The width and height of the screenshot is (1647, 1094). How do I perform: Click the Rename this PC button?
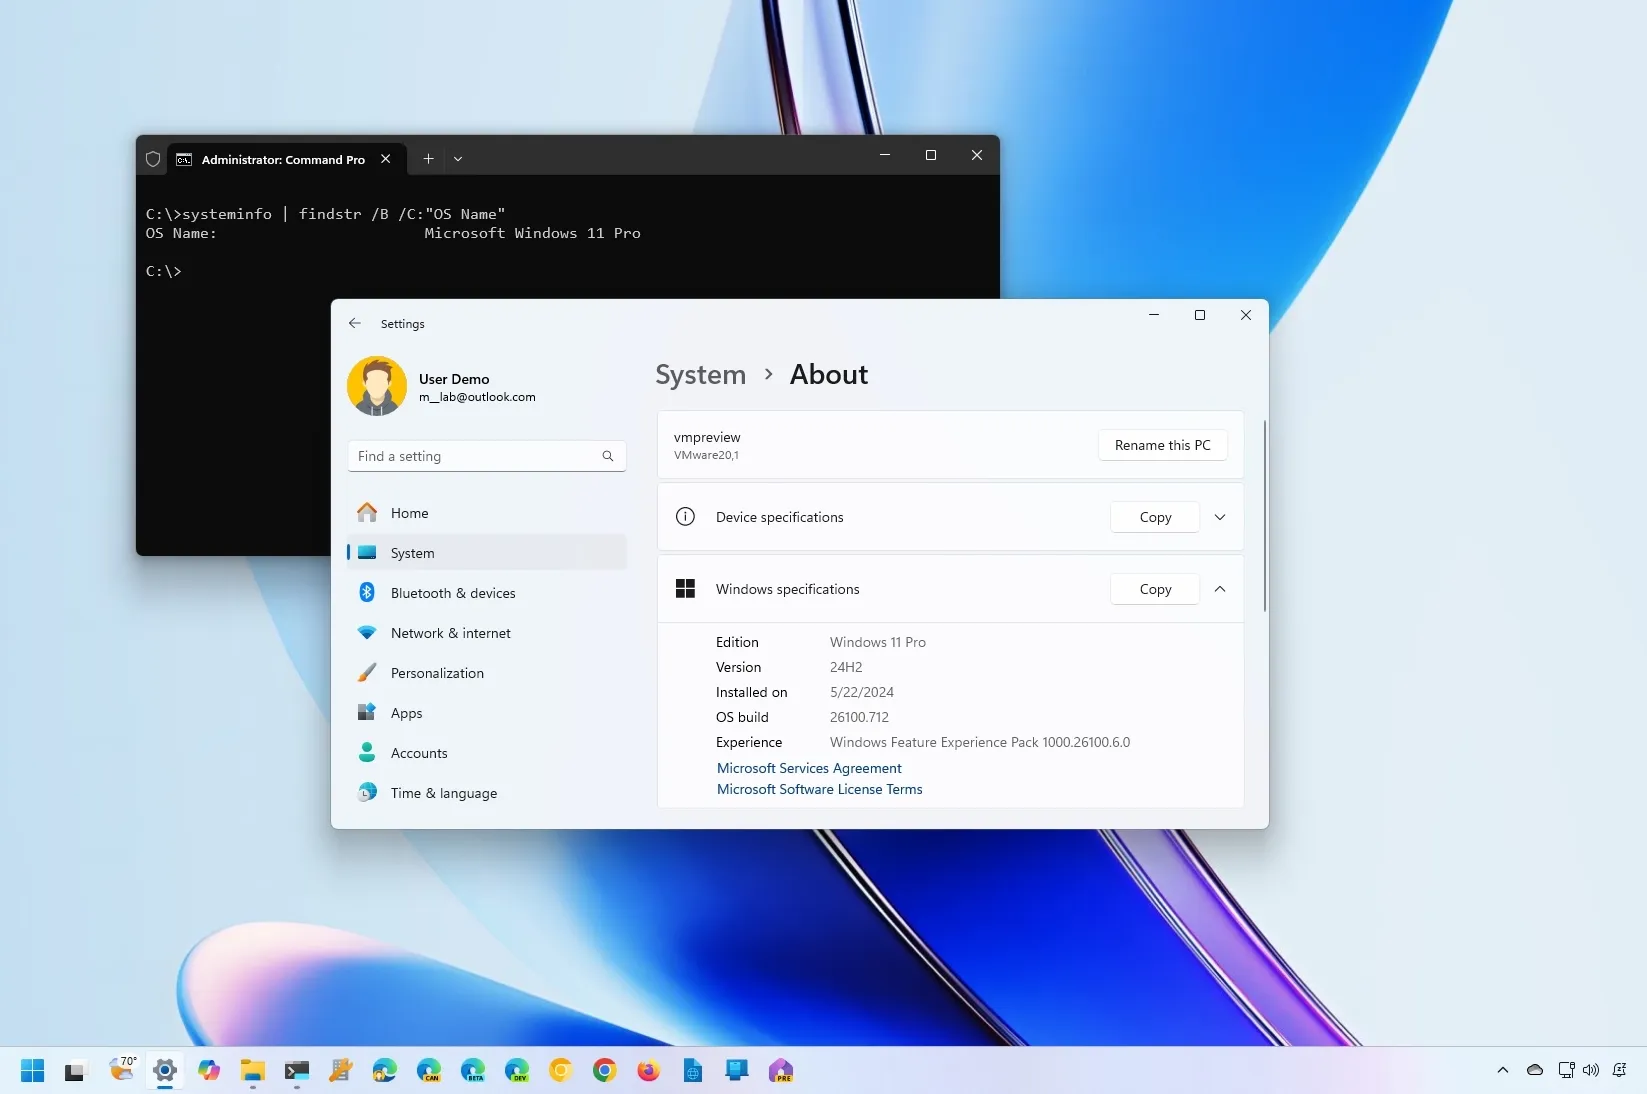[x=1162, y=445]
